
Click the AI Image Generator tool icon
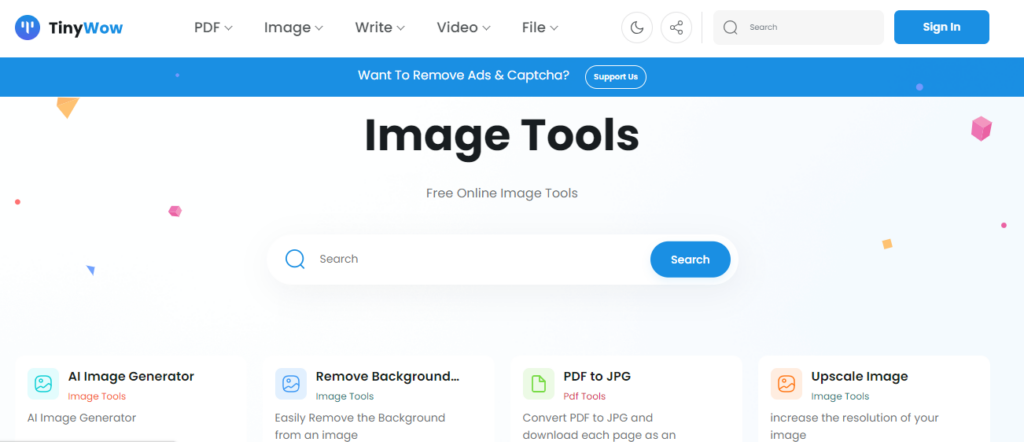[x=43, y=383]
